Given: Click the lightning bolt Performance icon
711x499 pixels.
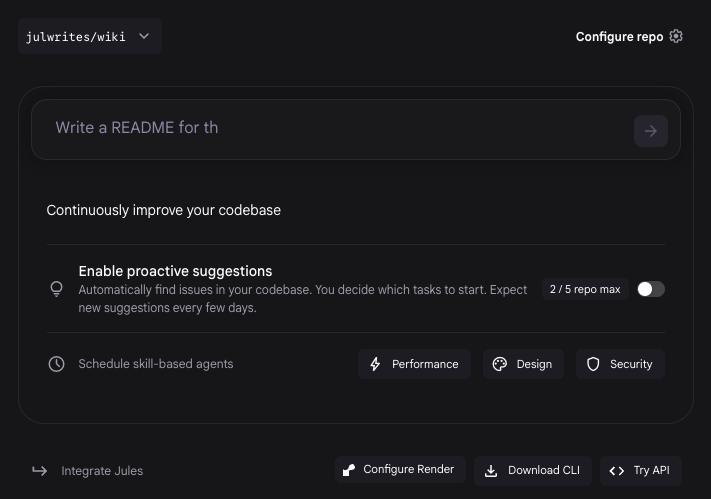Looking at the screenshot, I should [375, 364].
